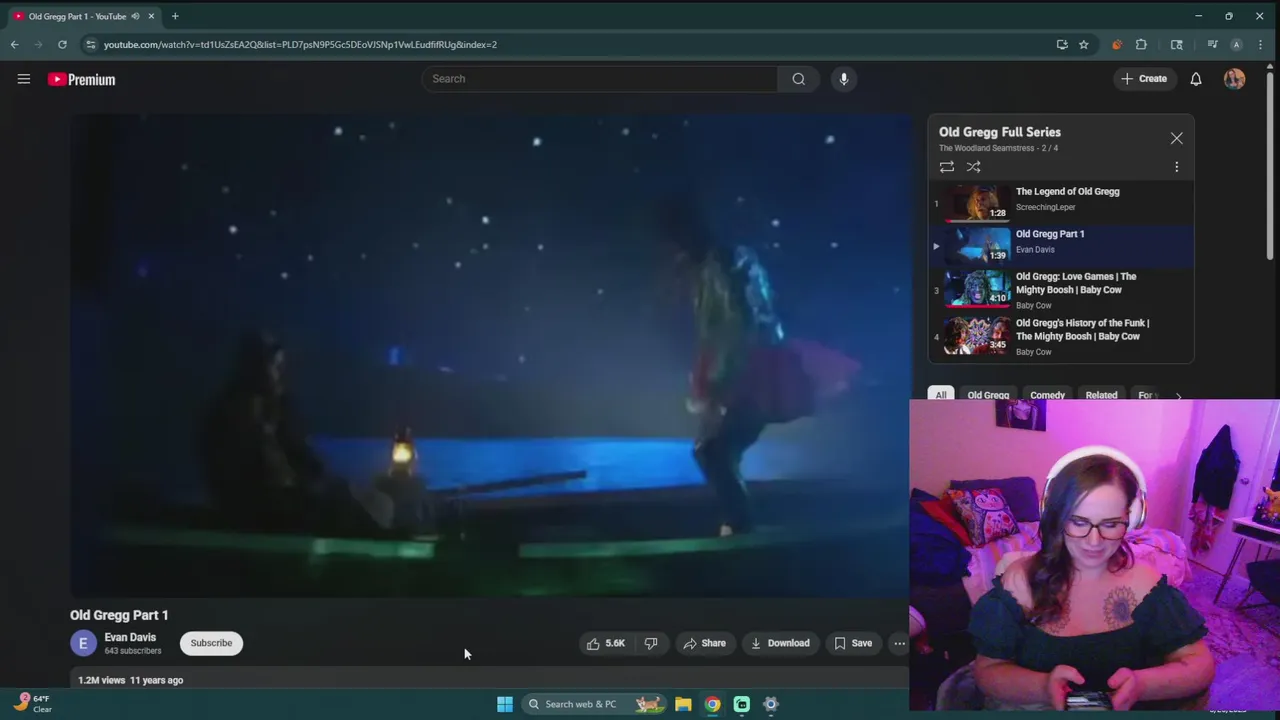The height and width of the screenshot is (720, 1280).
Task: Click the video player to pause
Action: 491,355
